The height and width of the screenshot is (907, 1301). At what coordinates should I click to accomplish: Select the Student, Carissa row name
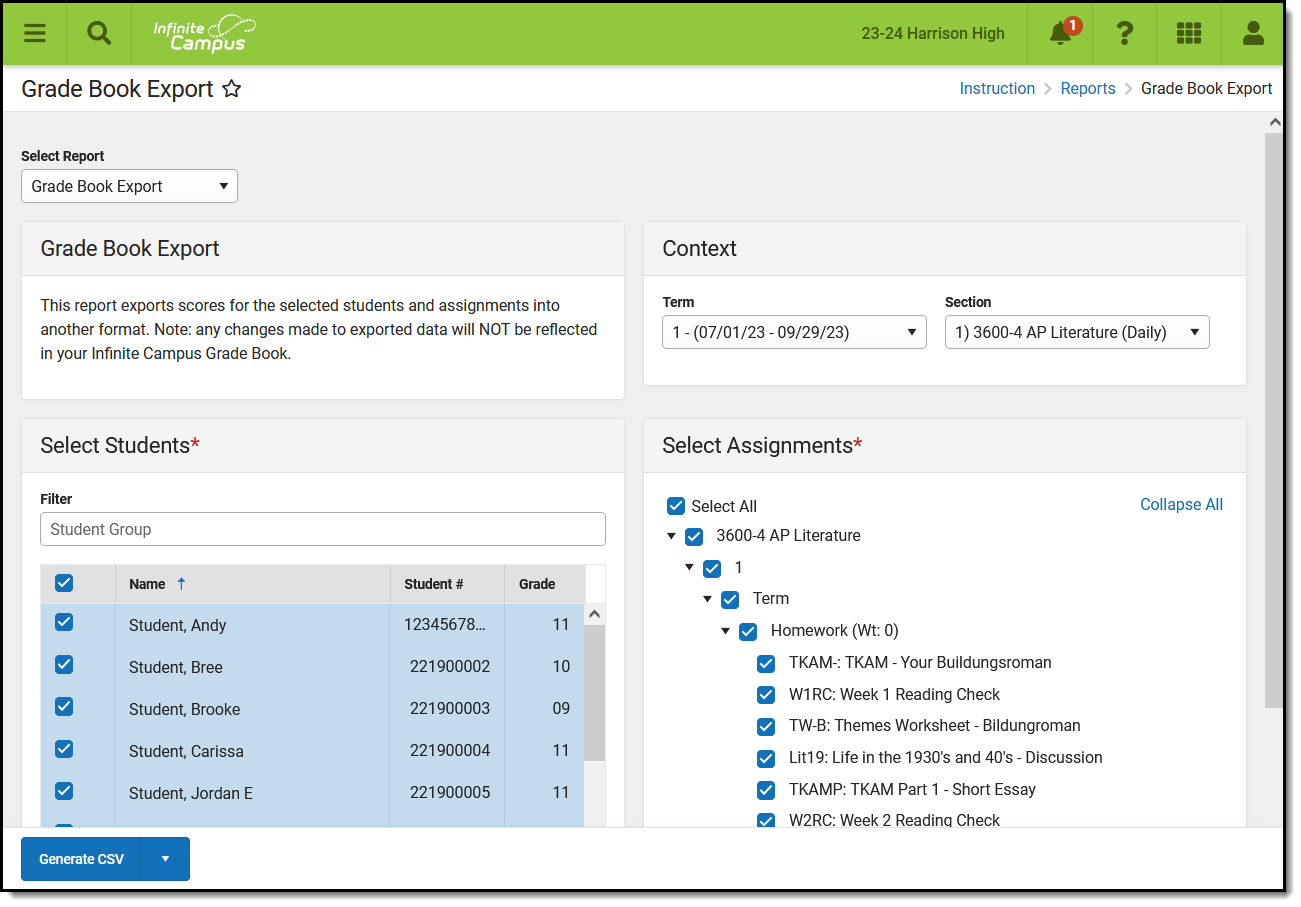point(186,752)
